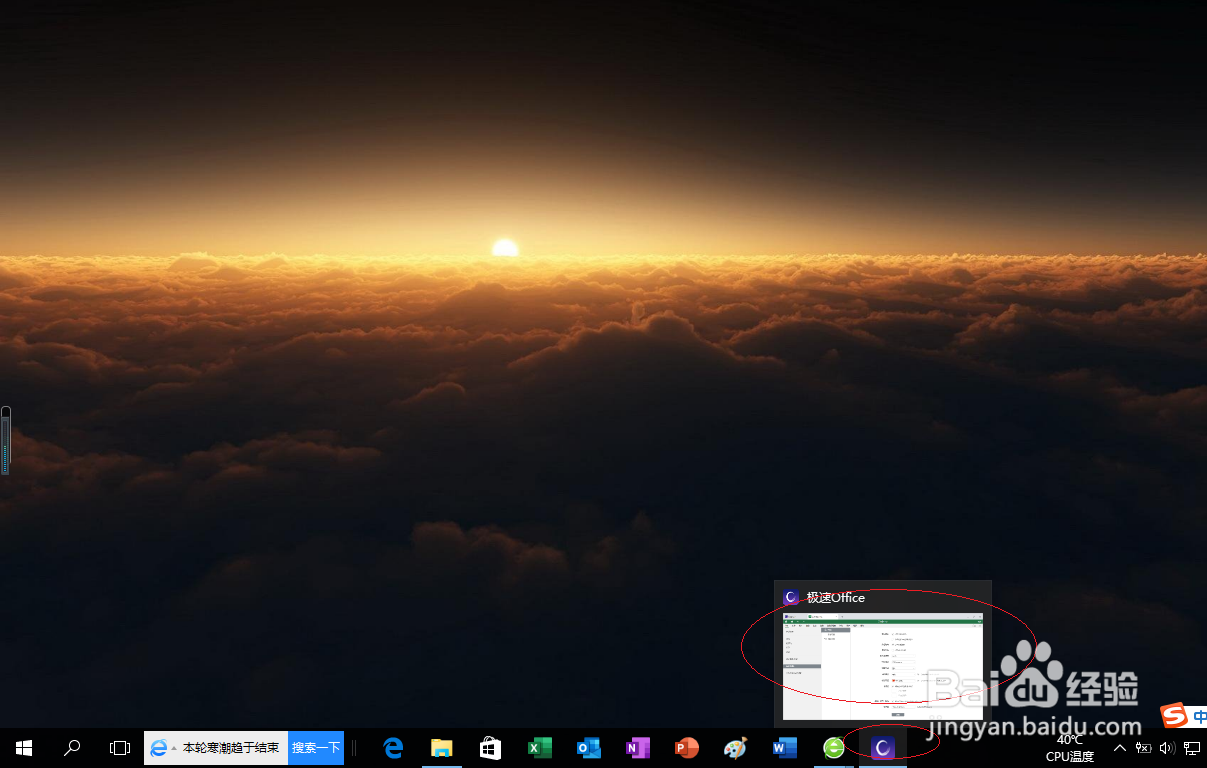Mute system audio via the volume icon
This screenshot has width=1207, height=768.
tap(1167, 748)
